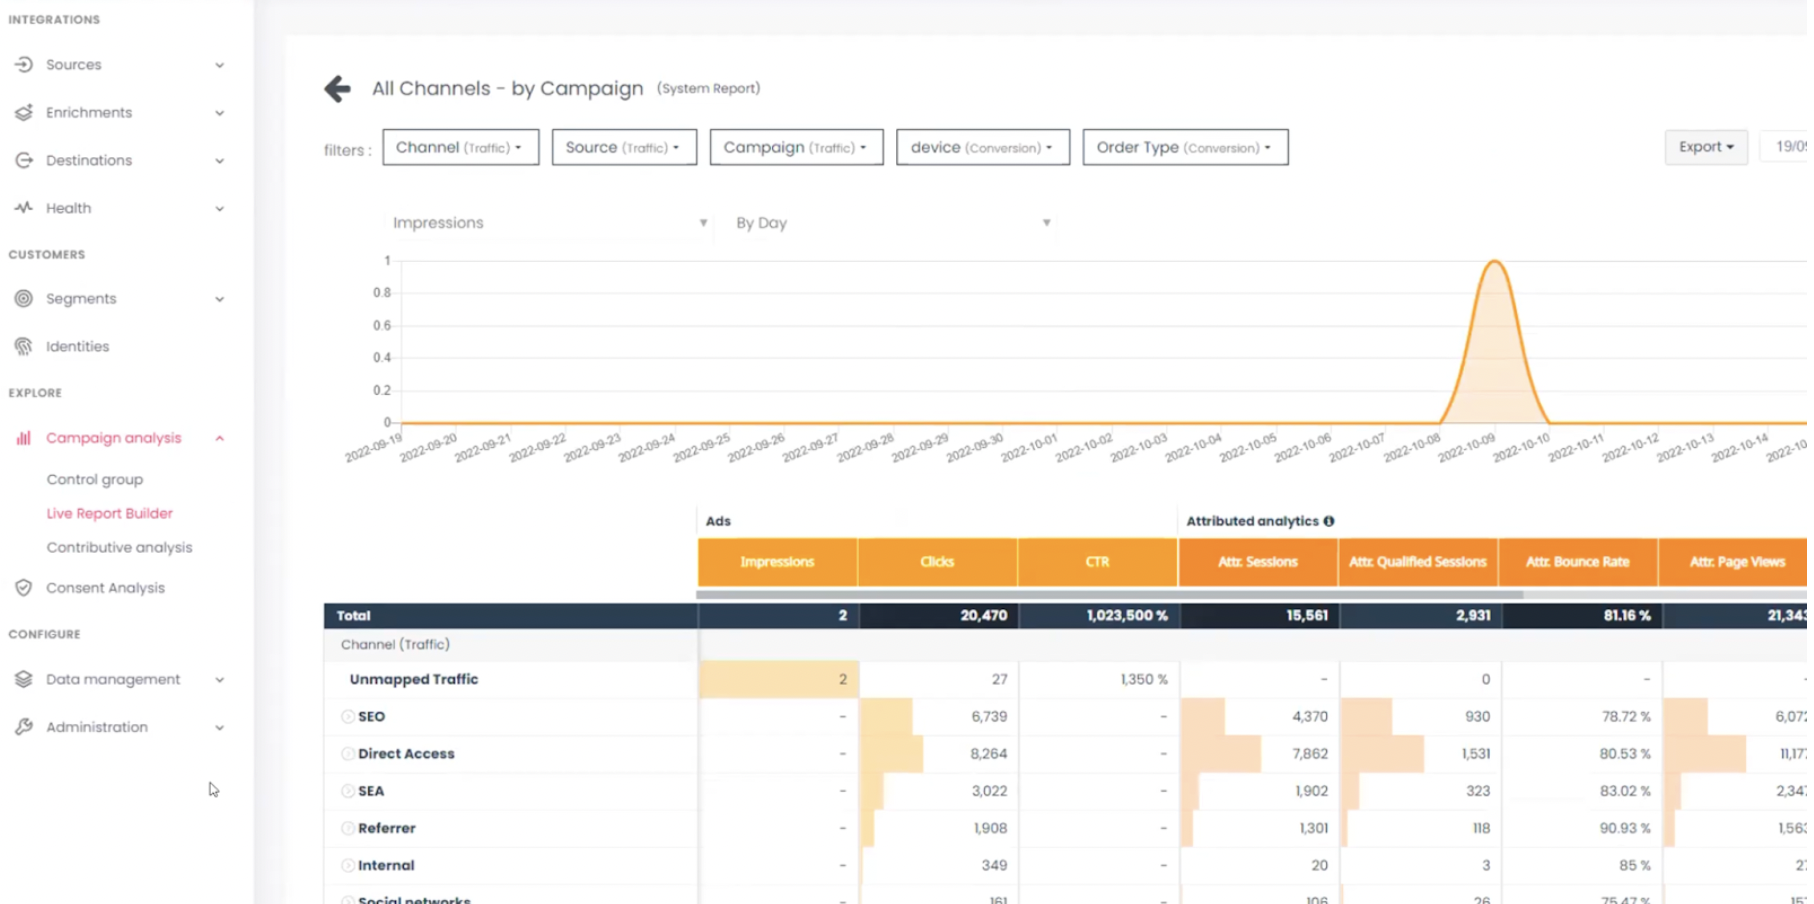Sort by CTR column header

1097,562
